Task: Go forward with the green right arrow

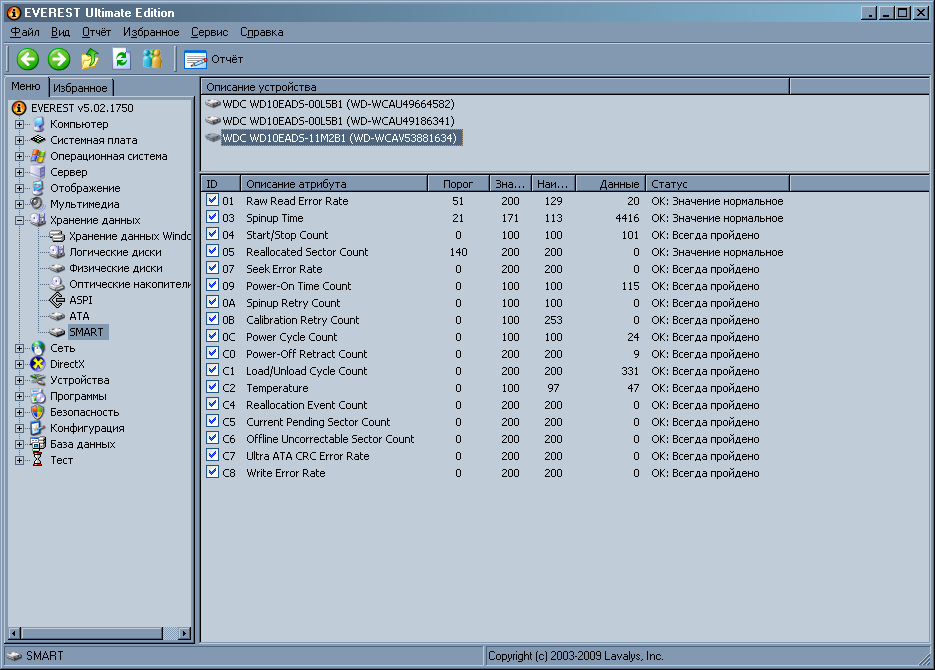Action: (59, 59)
